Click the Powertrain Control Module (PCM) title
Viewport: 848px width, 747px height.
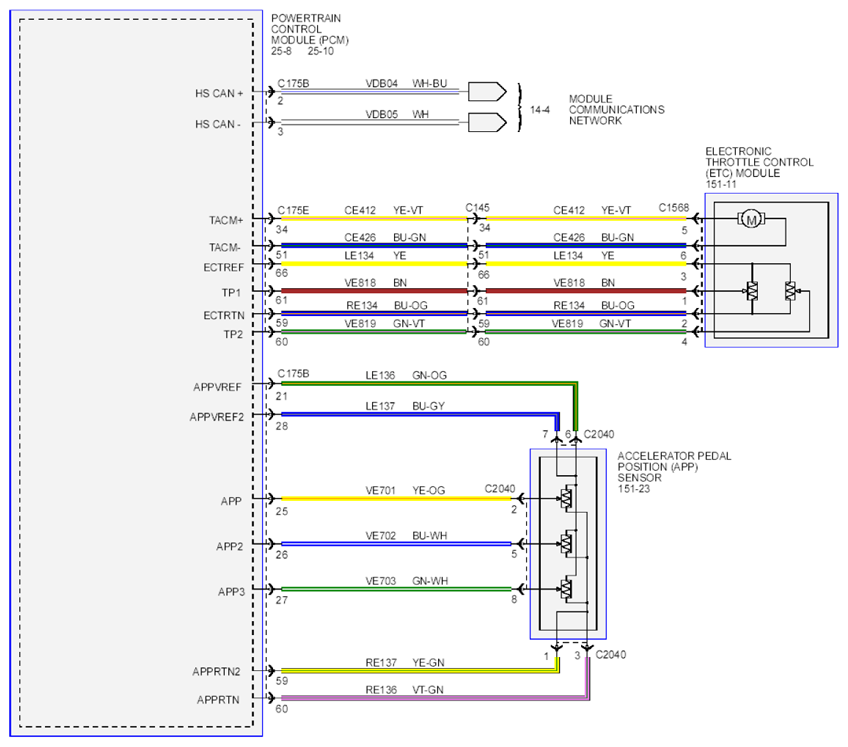click(x=309, y=29)
